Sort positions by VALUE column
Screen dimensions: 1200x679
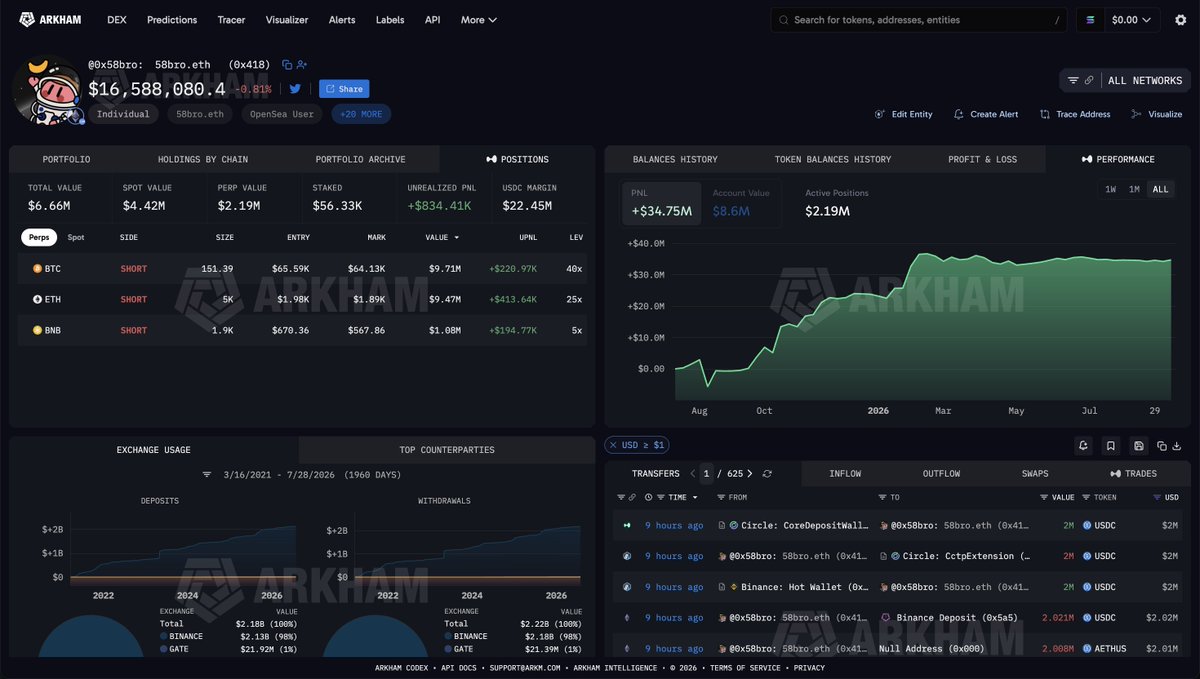(x=442, y=238)
